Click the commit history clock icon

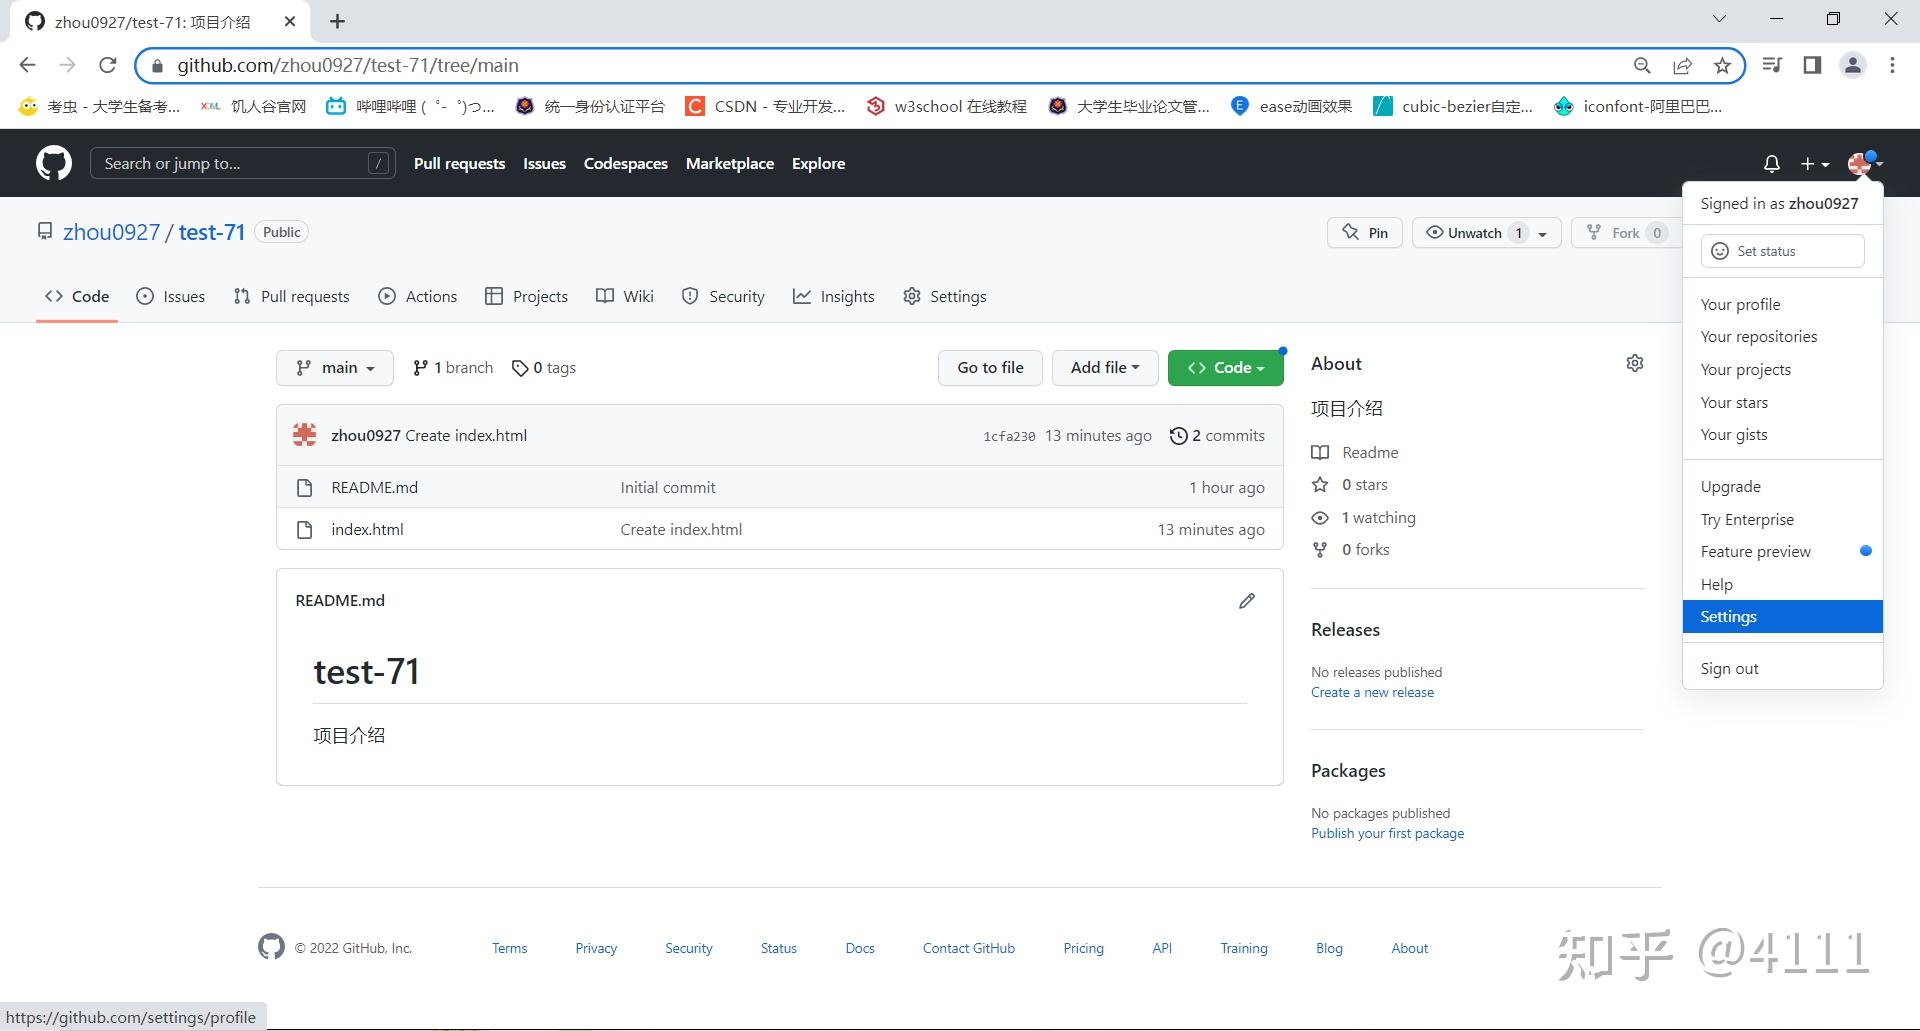pyautogui.click(x=1179, y=436)
